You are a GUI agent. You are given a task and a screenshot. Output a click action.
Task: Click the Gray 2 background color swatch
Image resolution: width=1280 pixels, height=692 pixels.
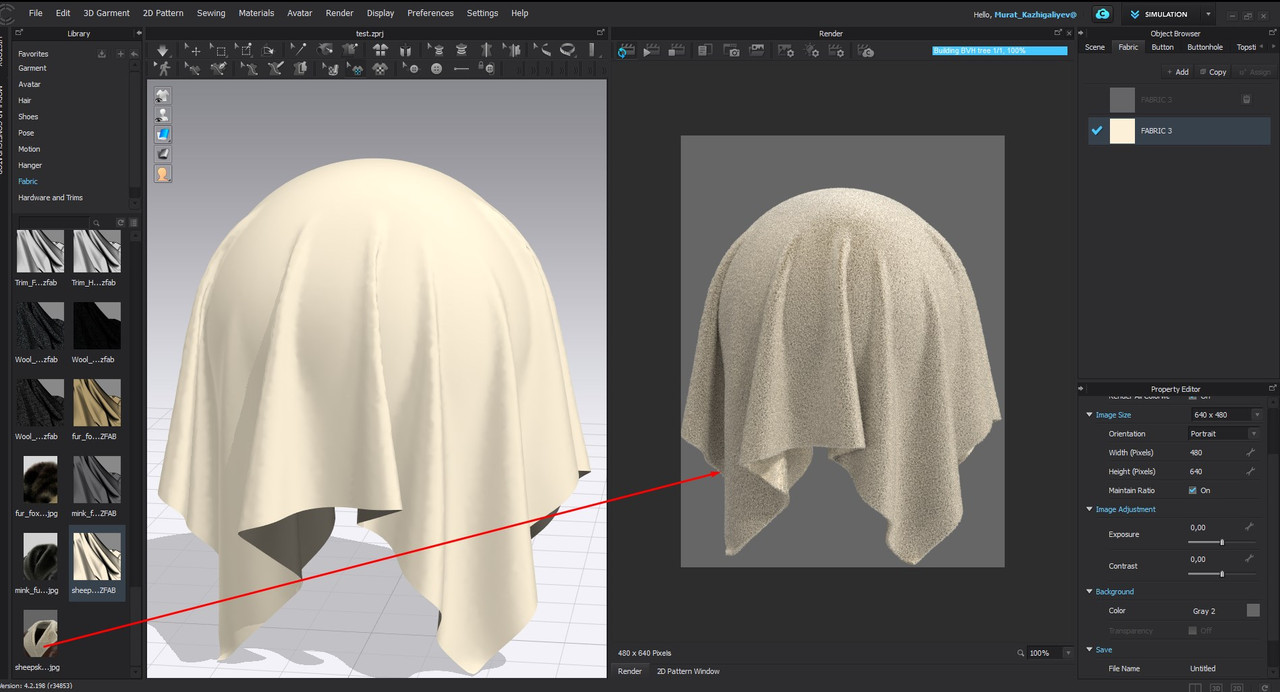(1253, 610)
